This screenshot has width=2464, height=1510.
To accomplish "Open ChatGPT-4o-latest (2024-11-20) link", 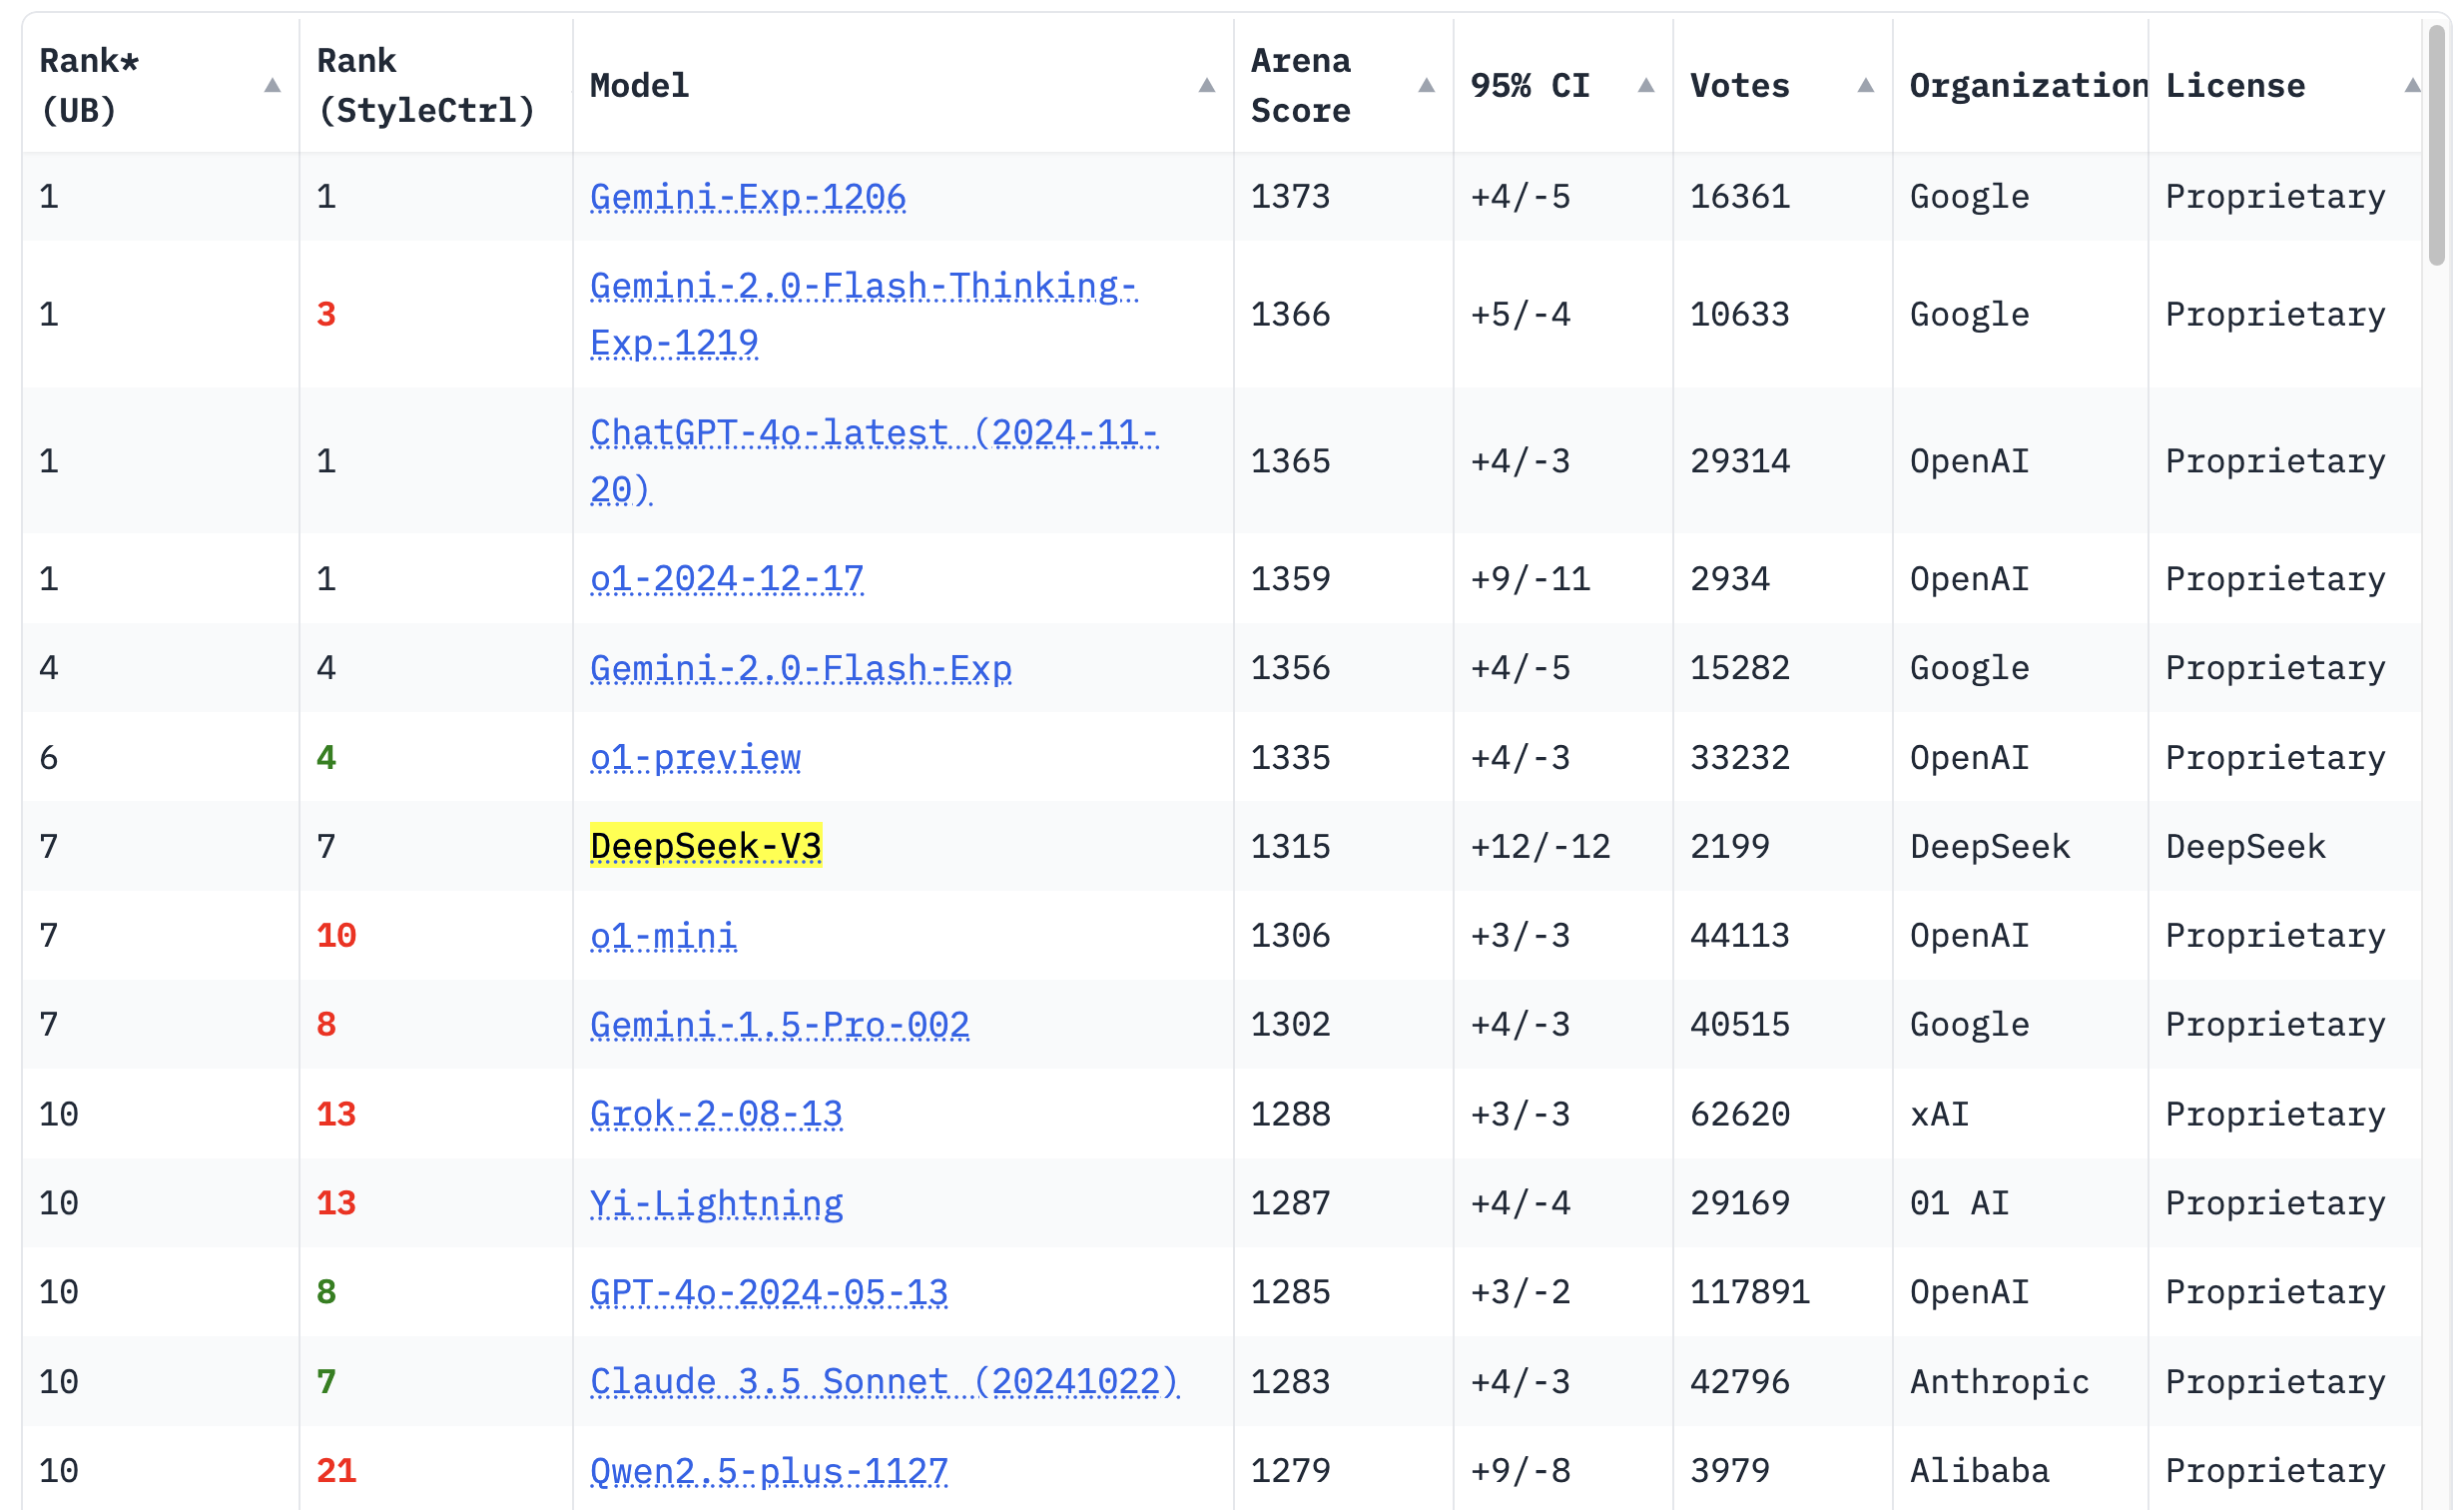I will tap(875, 461).
